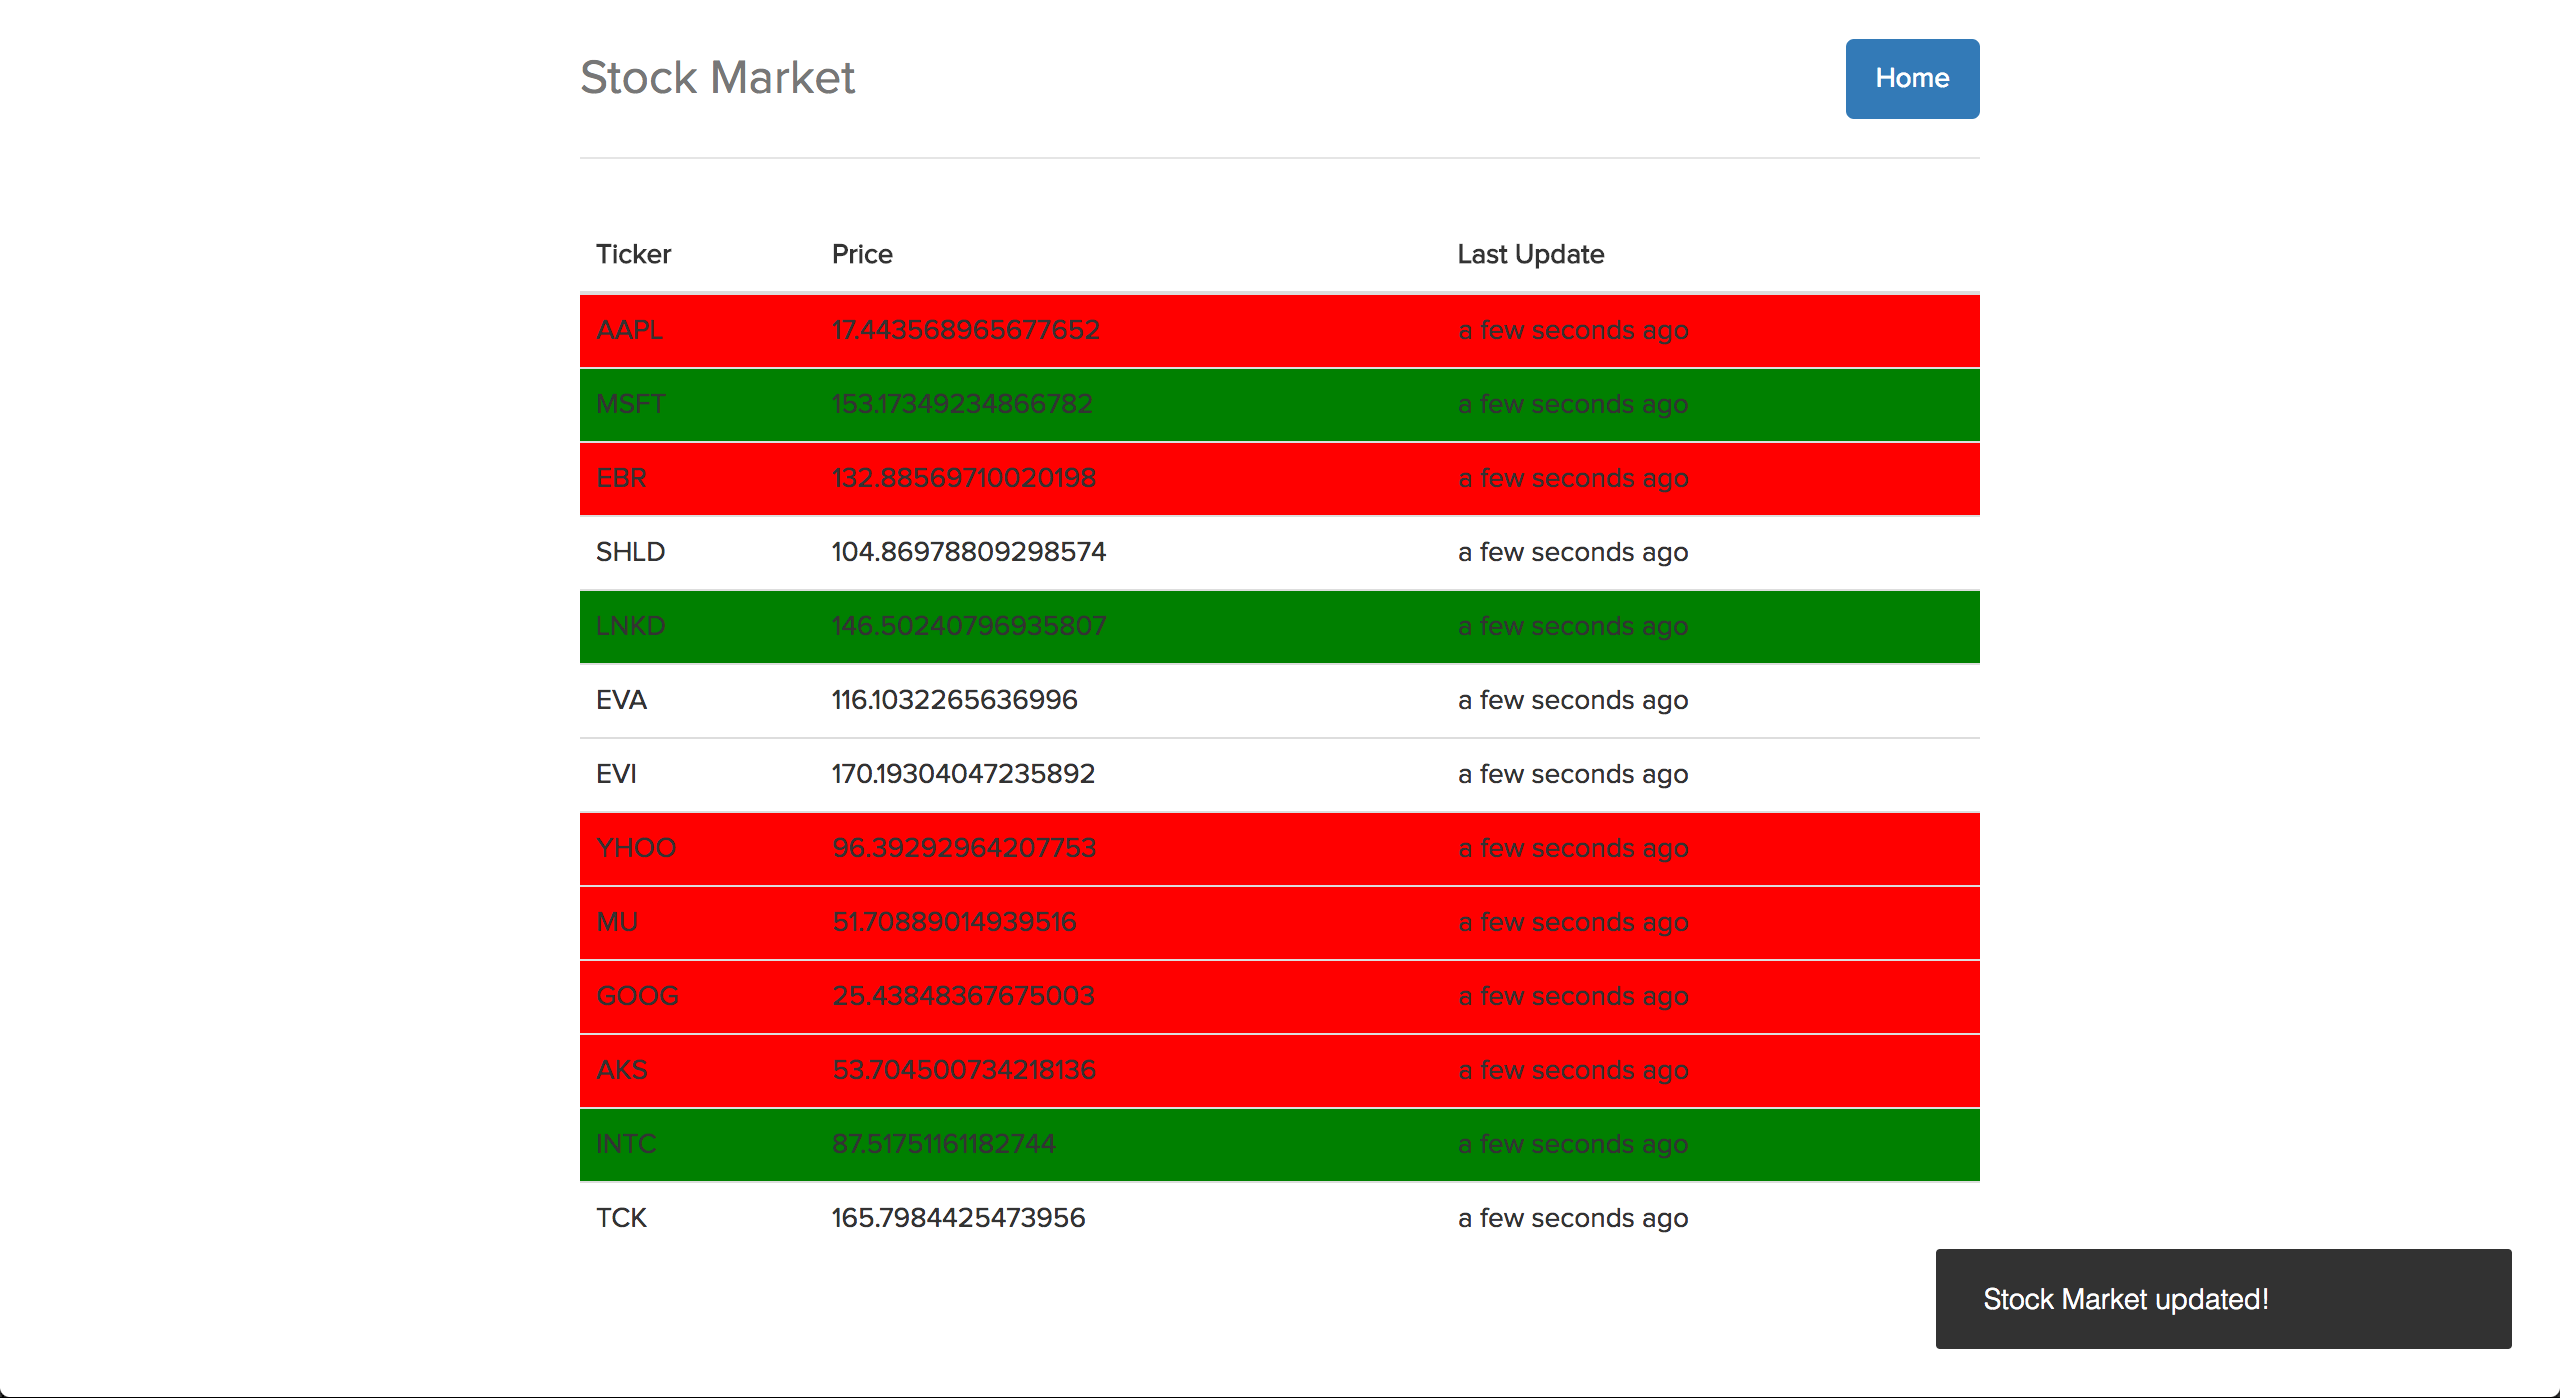Click TCK last update timestamp

point(1572,1218)
